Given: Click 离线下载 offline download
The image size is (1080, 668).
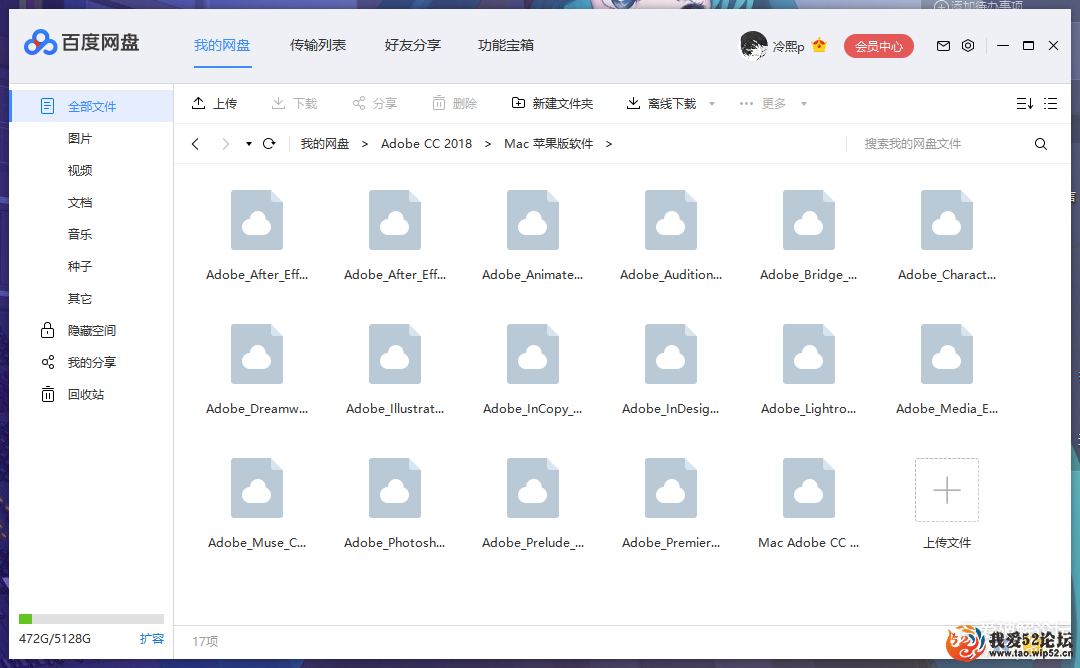Looking at the screenshot, I should tap(661, 103).
